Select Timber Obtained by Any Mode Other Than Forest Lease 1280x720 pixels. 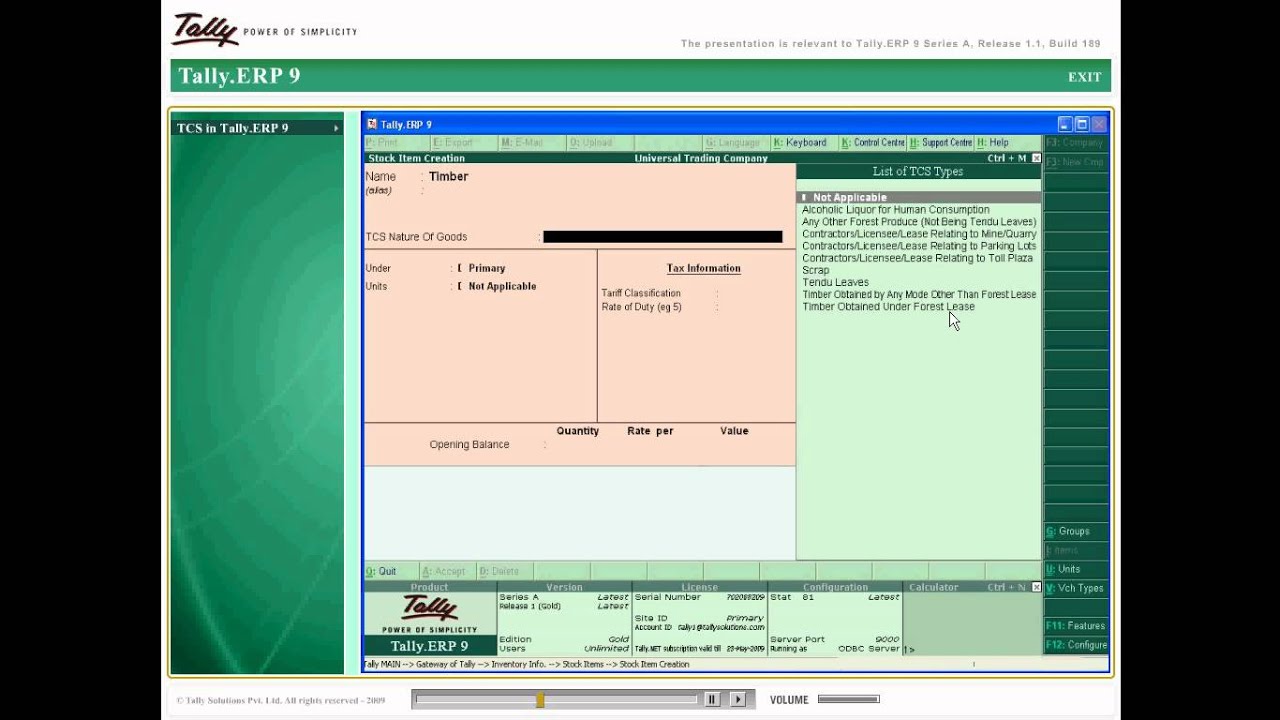tap(918, 294)
